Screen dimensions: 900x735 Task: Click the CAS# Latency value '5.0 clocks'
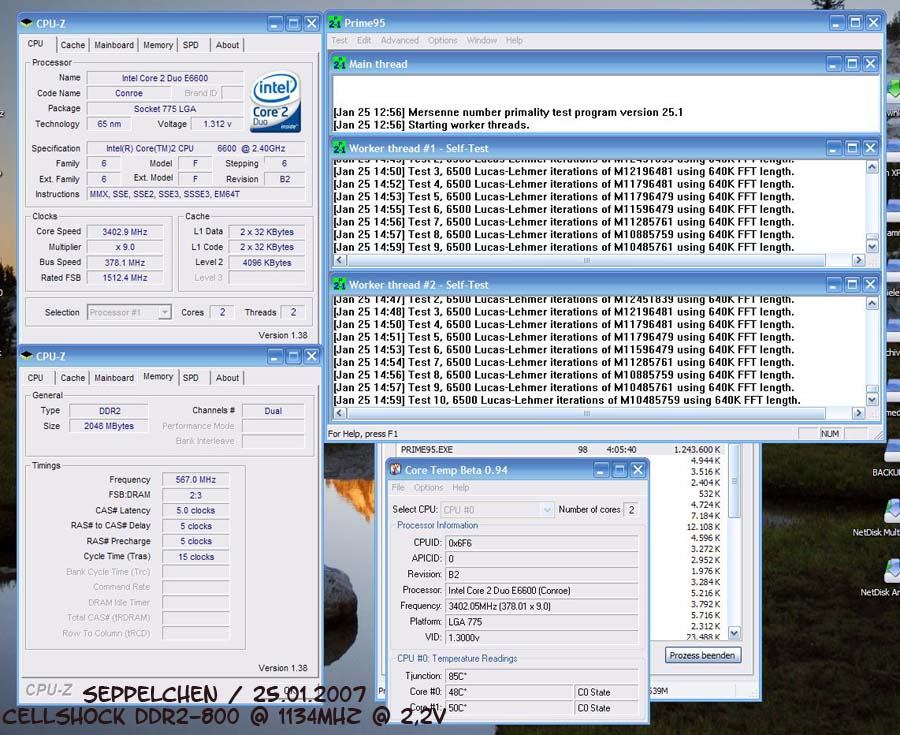(196, 510)
